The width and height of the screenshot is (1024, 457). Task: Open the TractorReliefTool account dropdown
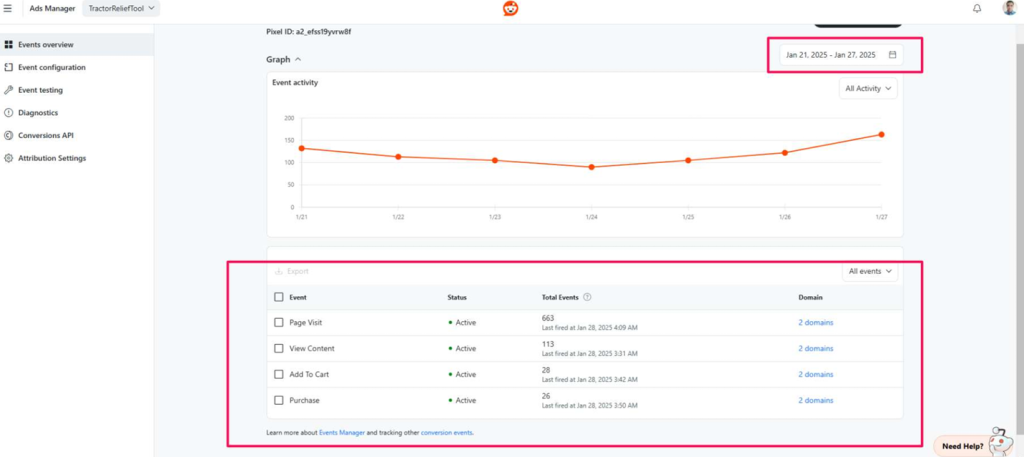click(x=121, y=8)
